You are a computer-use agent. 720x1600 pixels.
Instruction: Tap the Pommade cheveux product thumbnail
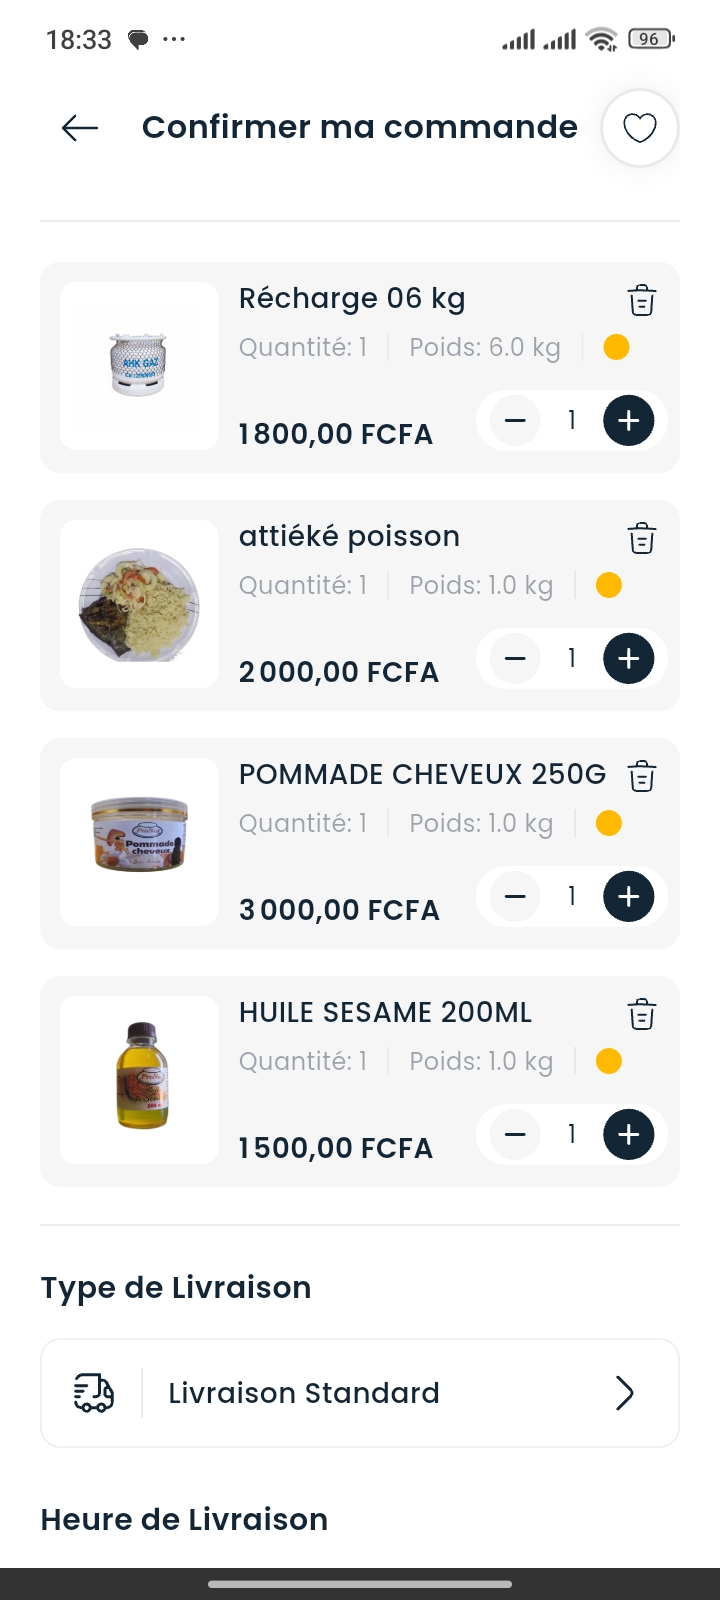click(139, 842)
